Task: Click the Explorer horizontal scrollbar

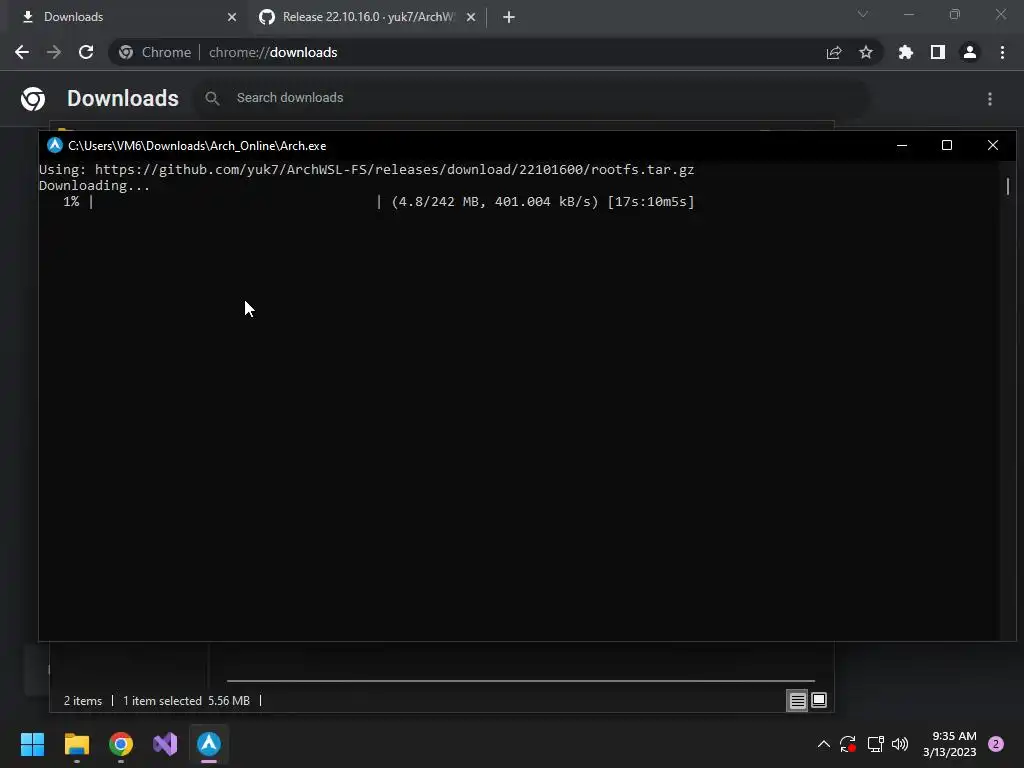Action: pyautogui.click(x=520, y=680)
